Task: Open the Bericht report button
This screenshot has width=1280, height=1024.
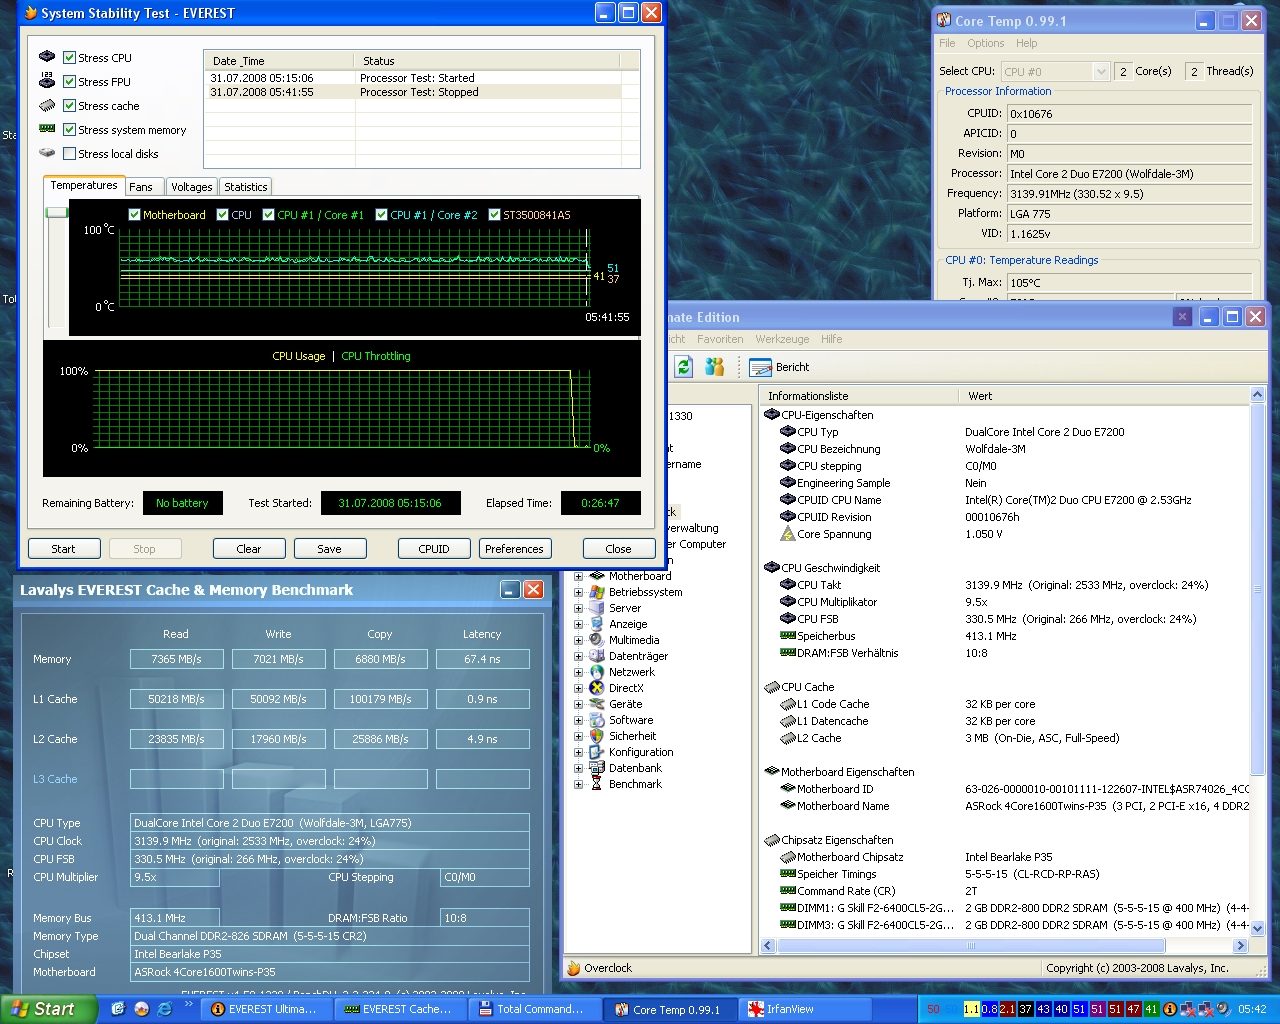Action: [780, 367]
